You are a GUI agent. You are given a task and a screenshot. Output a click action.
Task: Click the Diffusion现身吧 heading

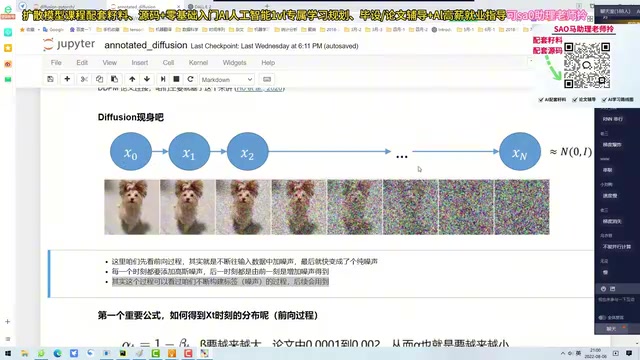(131, 118)
